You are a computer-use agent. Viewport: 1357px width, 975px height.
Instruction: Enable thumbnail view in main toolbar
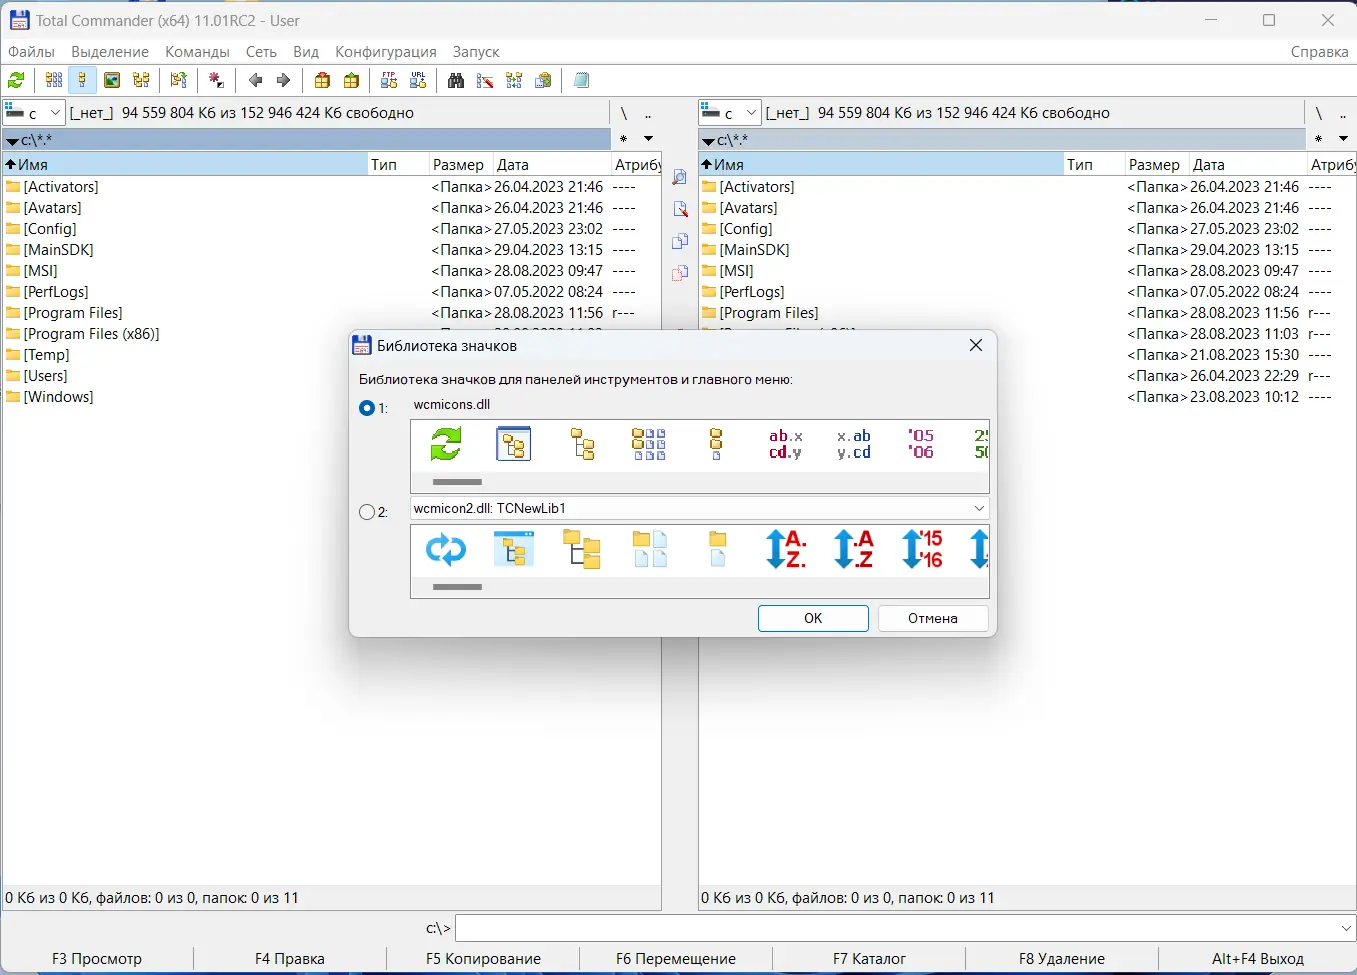pos(112,81)
